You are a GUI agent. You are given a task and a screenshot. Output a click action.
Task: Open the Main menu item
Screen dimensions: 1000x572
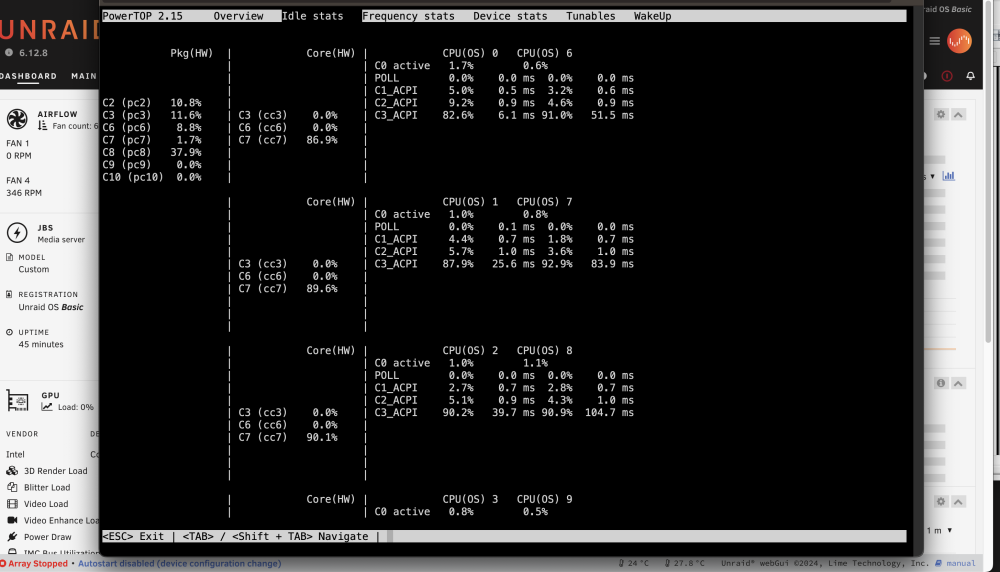pyautogui.click(x=84, y=76)
